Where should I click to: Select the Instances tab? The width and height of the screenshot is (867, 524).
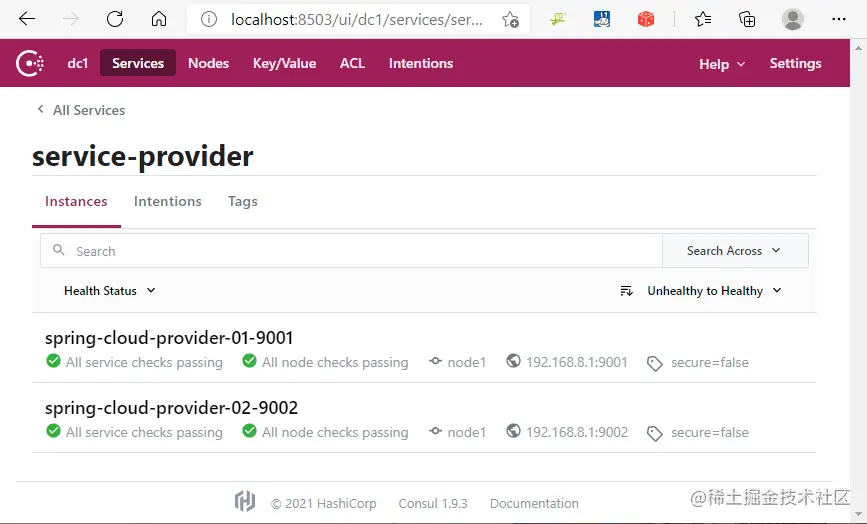point(76,202)
